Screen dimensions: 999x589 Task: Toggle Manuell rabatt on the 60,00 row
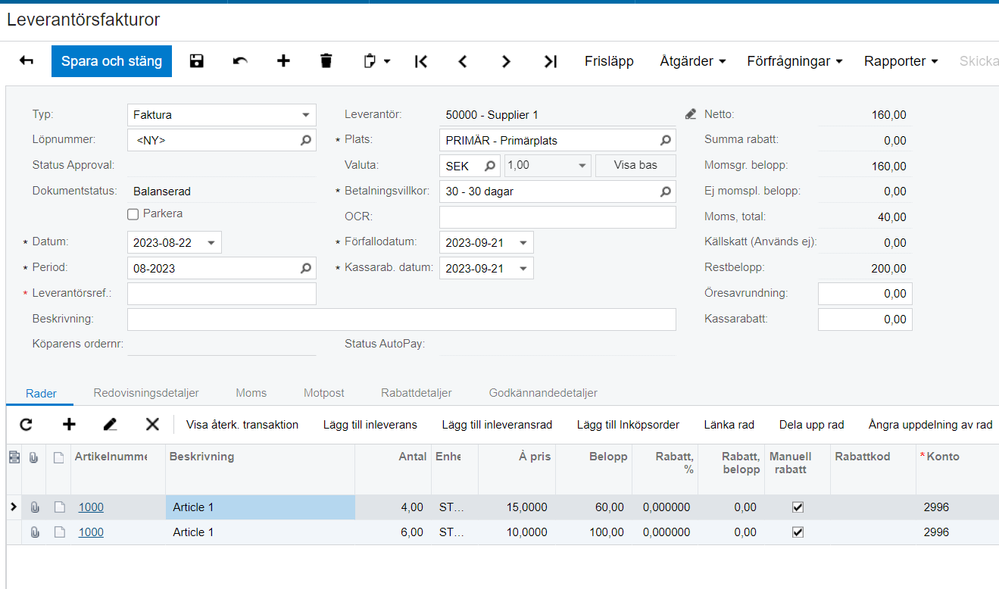click(798, 507)
